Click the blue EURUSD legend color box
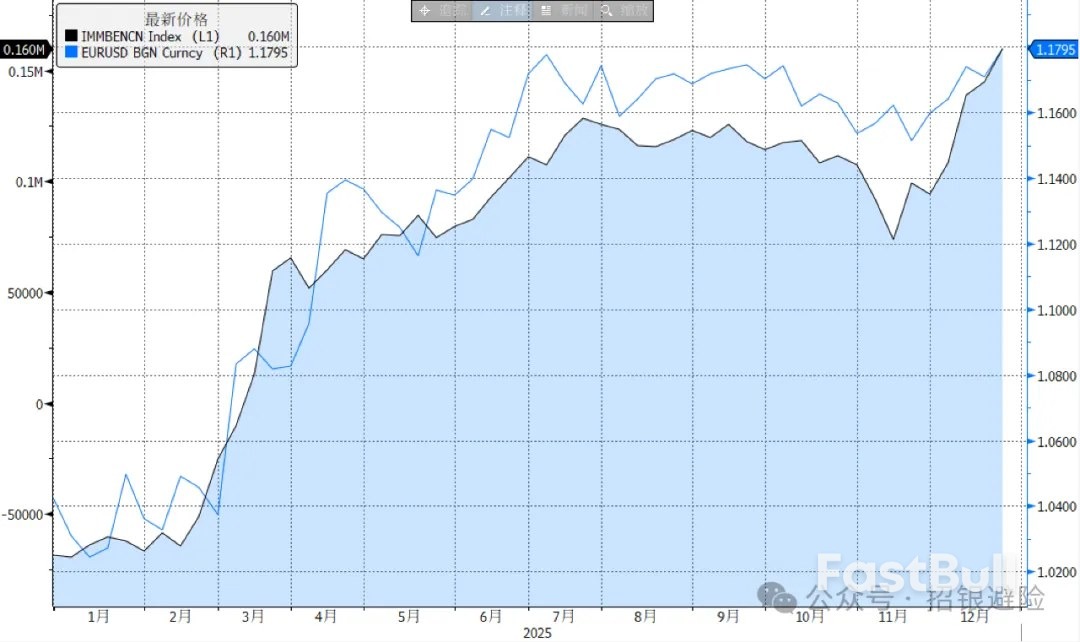The width and height of the screenshot is (1080, 642). pyautogui.click(x=70, y=52)
